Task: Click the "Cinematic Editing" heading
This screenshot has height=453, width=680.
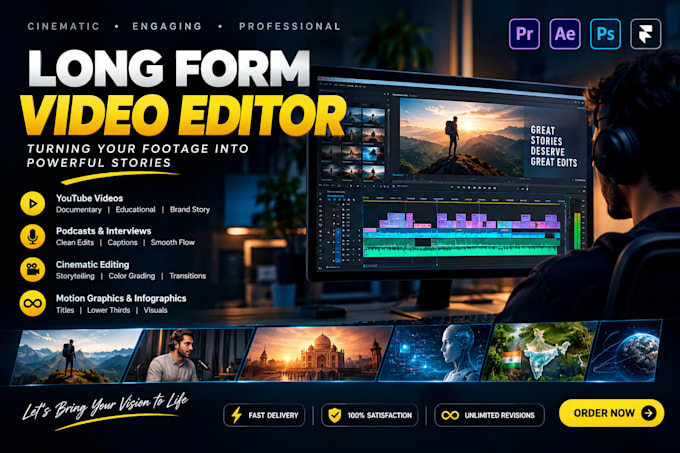Action: (92, 265)
